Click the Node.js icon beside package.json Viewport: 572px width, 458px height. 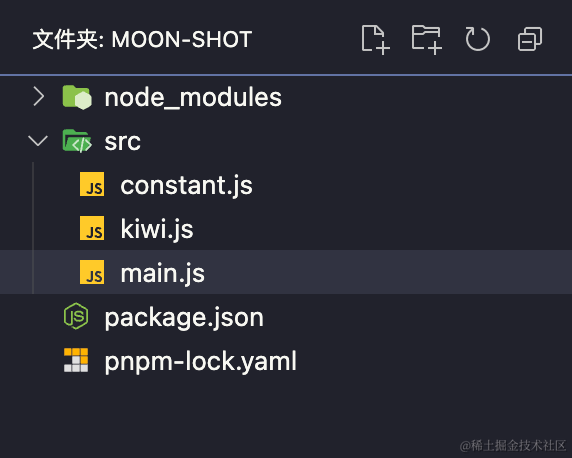point(76,316)
